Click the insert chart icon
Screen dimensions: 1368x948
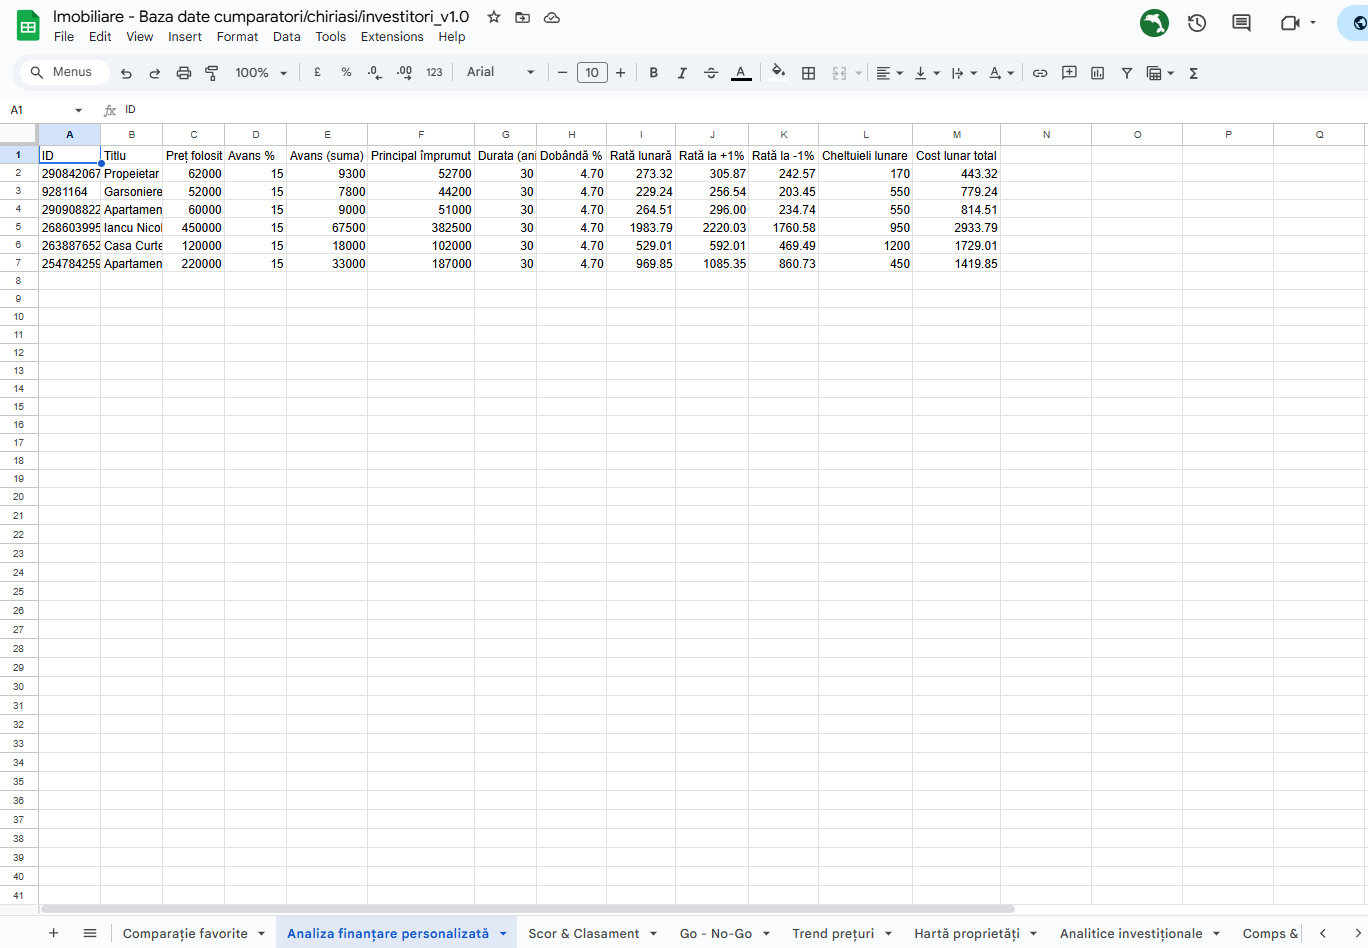pos(1098,73)
